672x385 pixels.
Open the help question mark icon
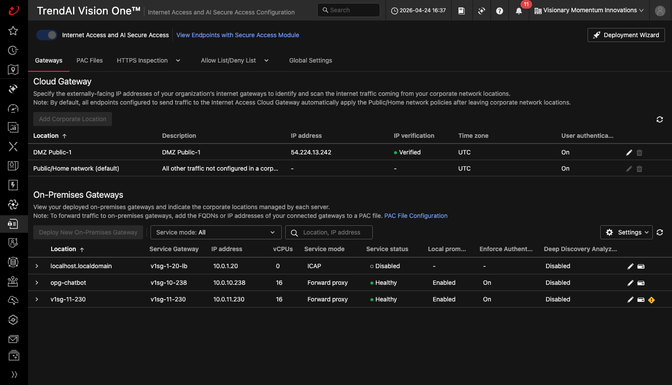(x=499, y=11)
